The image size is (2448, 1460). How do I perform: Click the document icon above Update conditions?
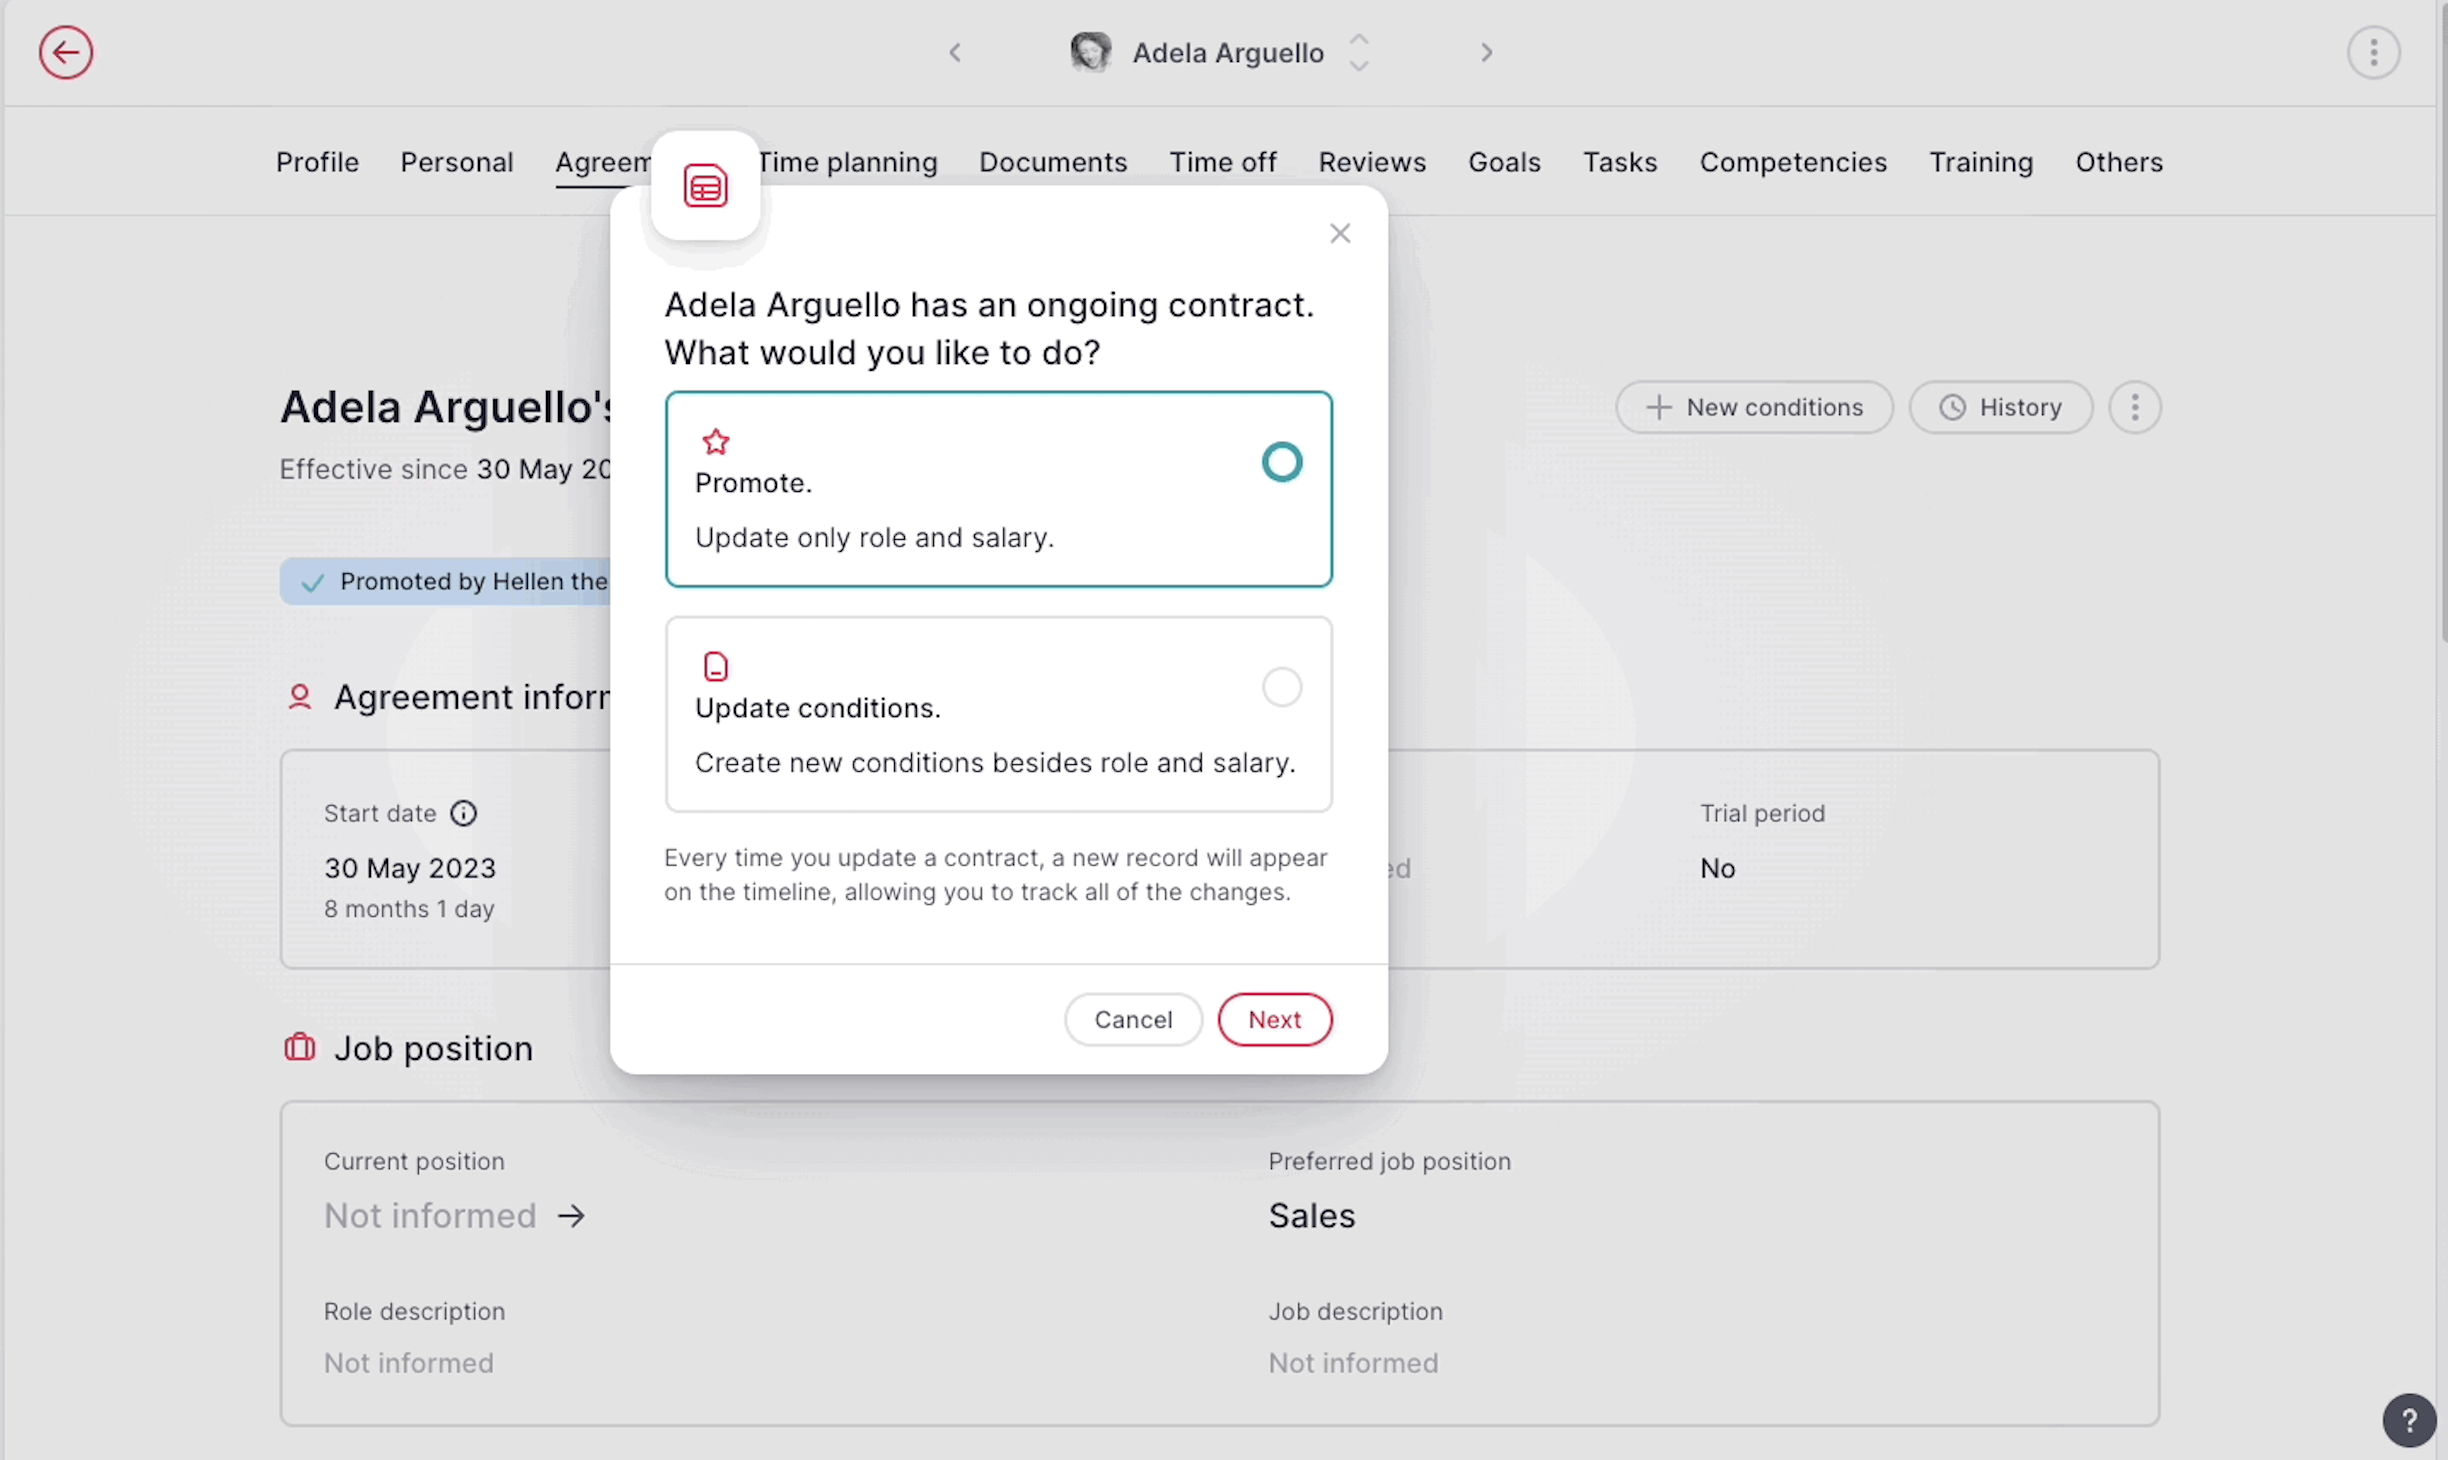715,666
